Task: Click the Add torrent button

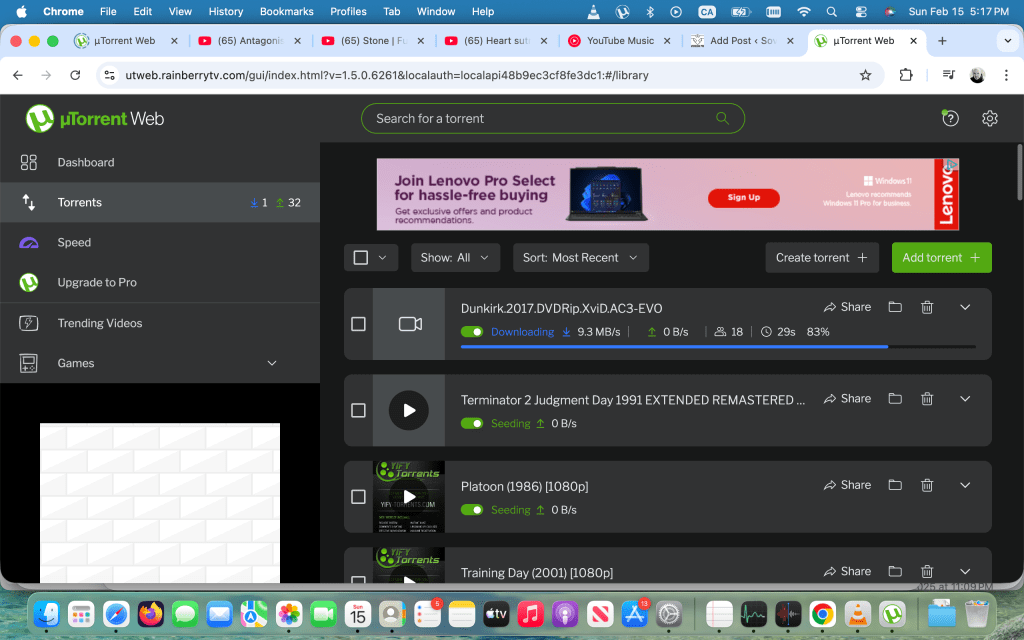Action: click(x=941, y=257)
